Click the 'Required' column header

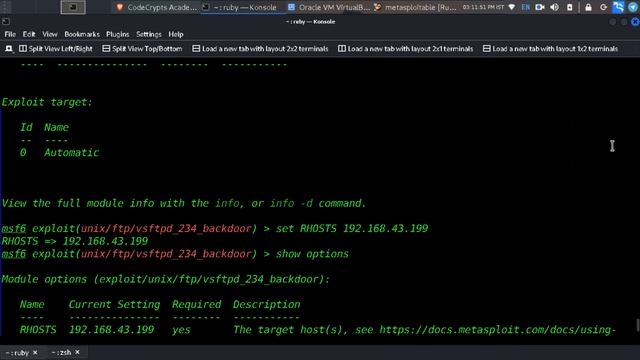tap(196, 304)
